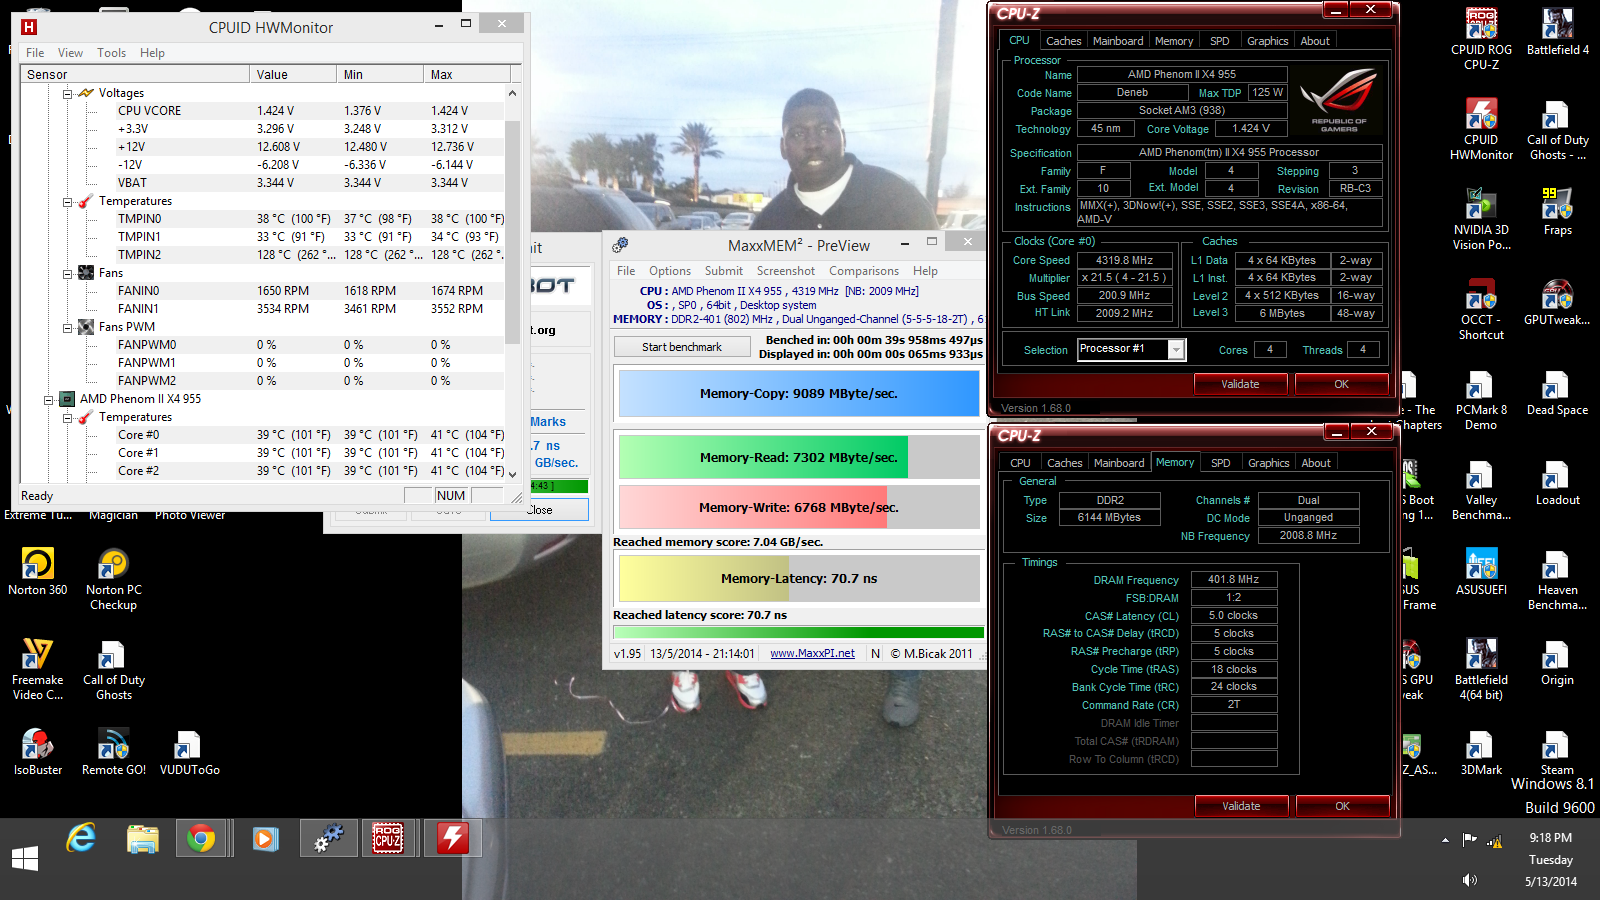Collapse the AMD Phenom II X4 955 node
This screenshot has height=900, width=1600.
[48, 399]
